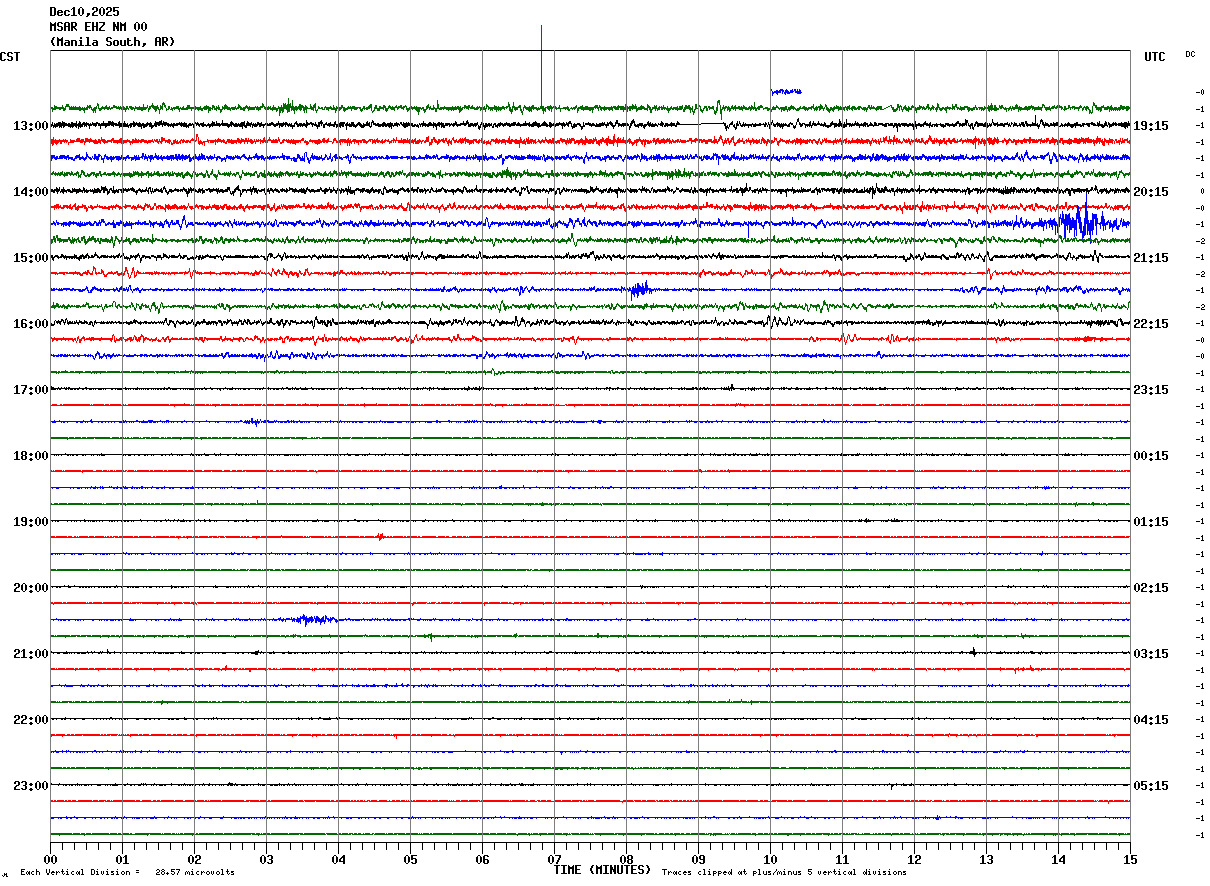Image resolution: width=1210 pixels, height=886 pixels.
Task: Click the 00 minute tick label
Action: click(x=51, y=859)
